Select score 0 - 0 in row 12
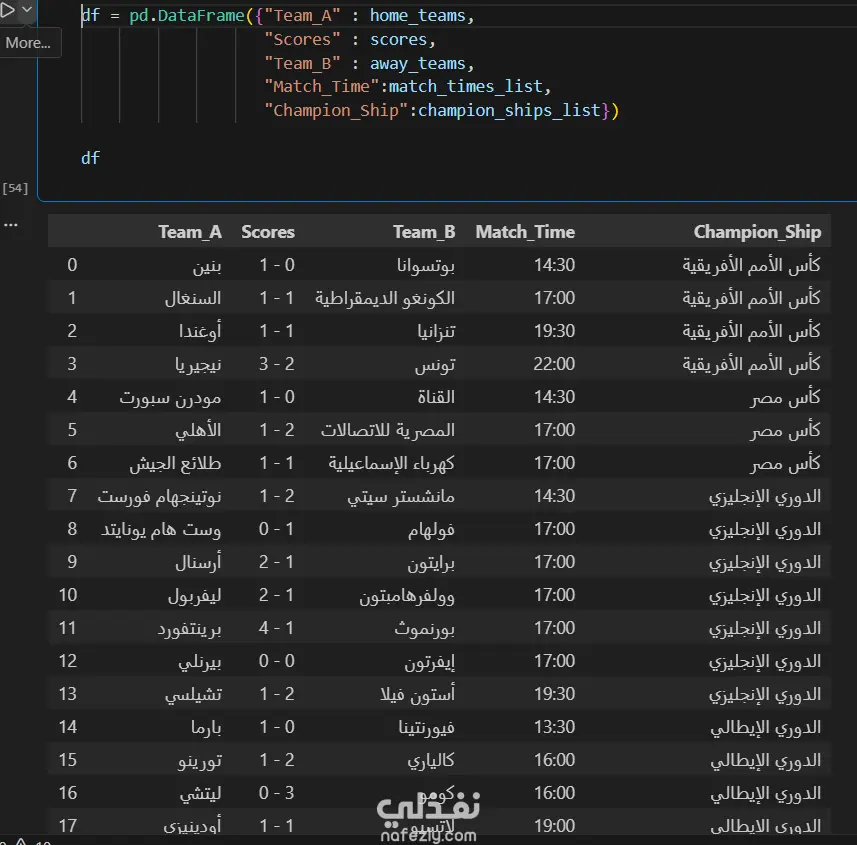The width and height of the screenshot is (857, 845). coord(277,660)
